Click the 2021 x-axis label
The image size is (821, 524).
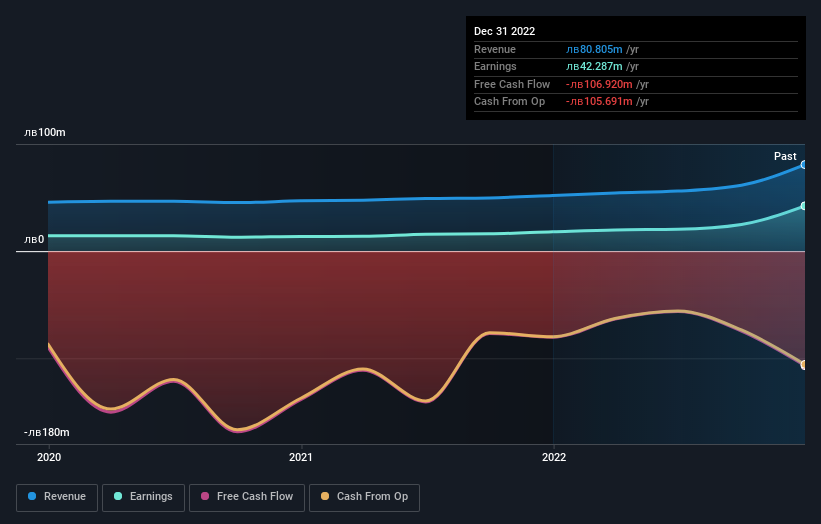(301, 457)
